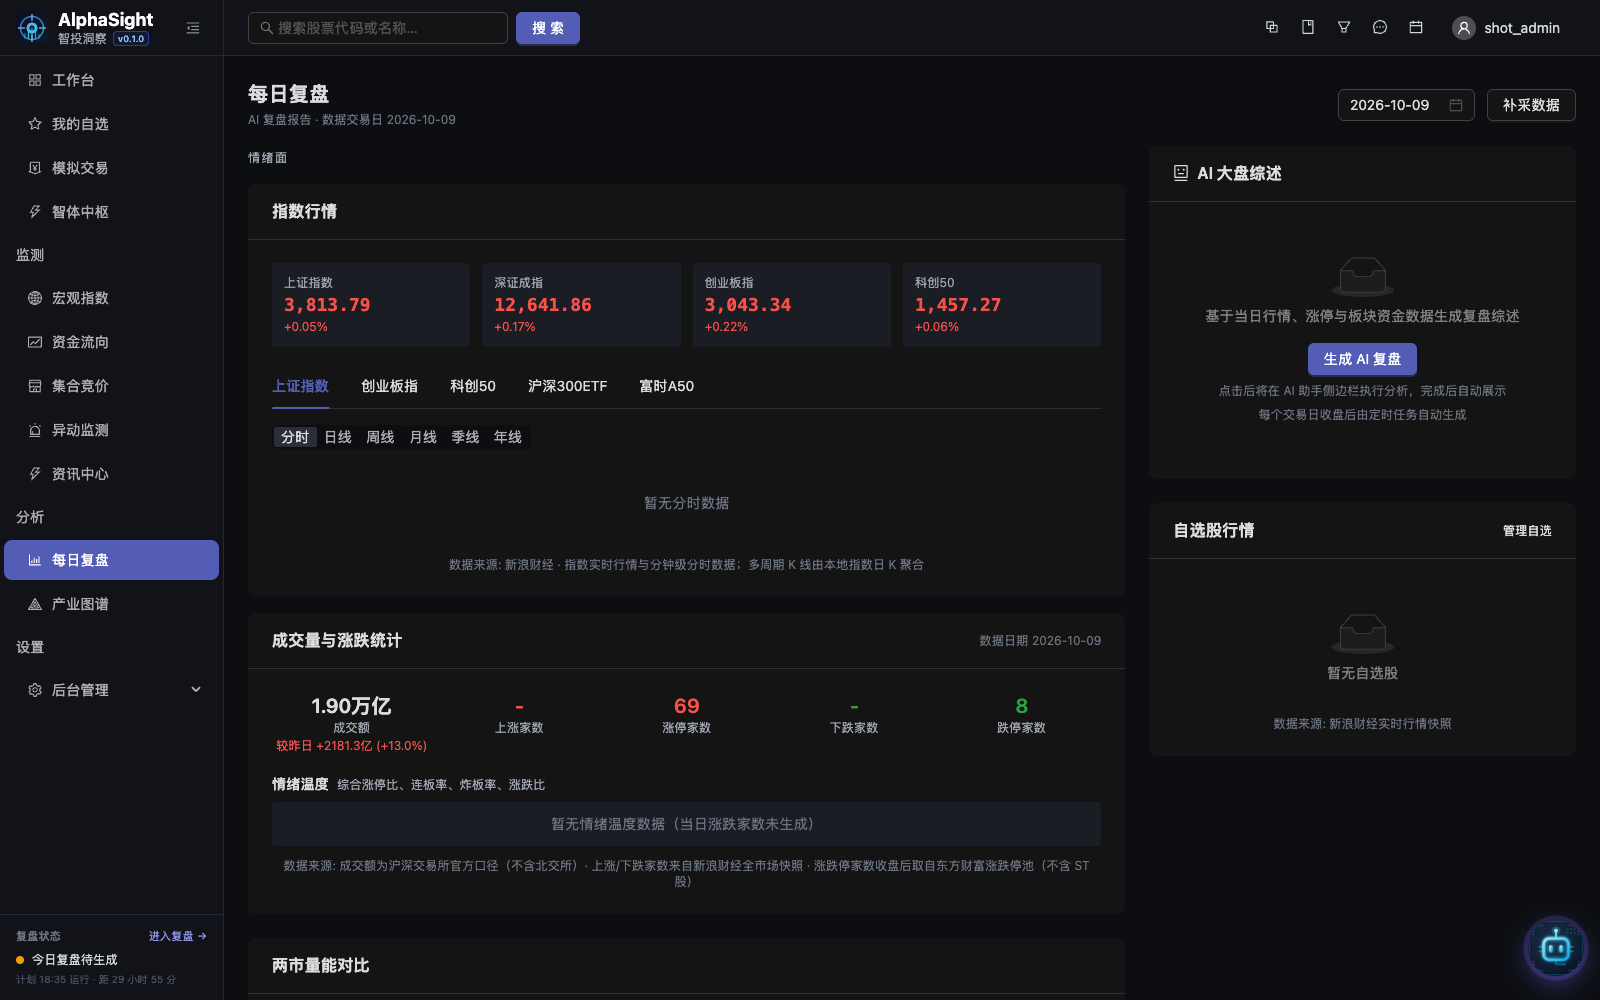1600x1000 pixels.
Task: Collapse the sidebar with the fold icon
Action: click(193, 28)
